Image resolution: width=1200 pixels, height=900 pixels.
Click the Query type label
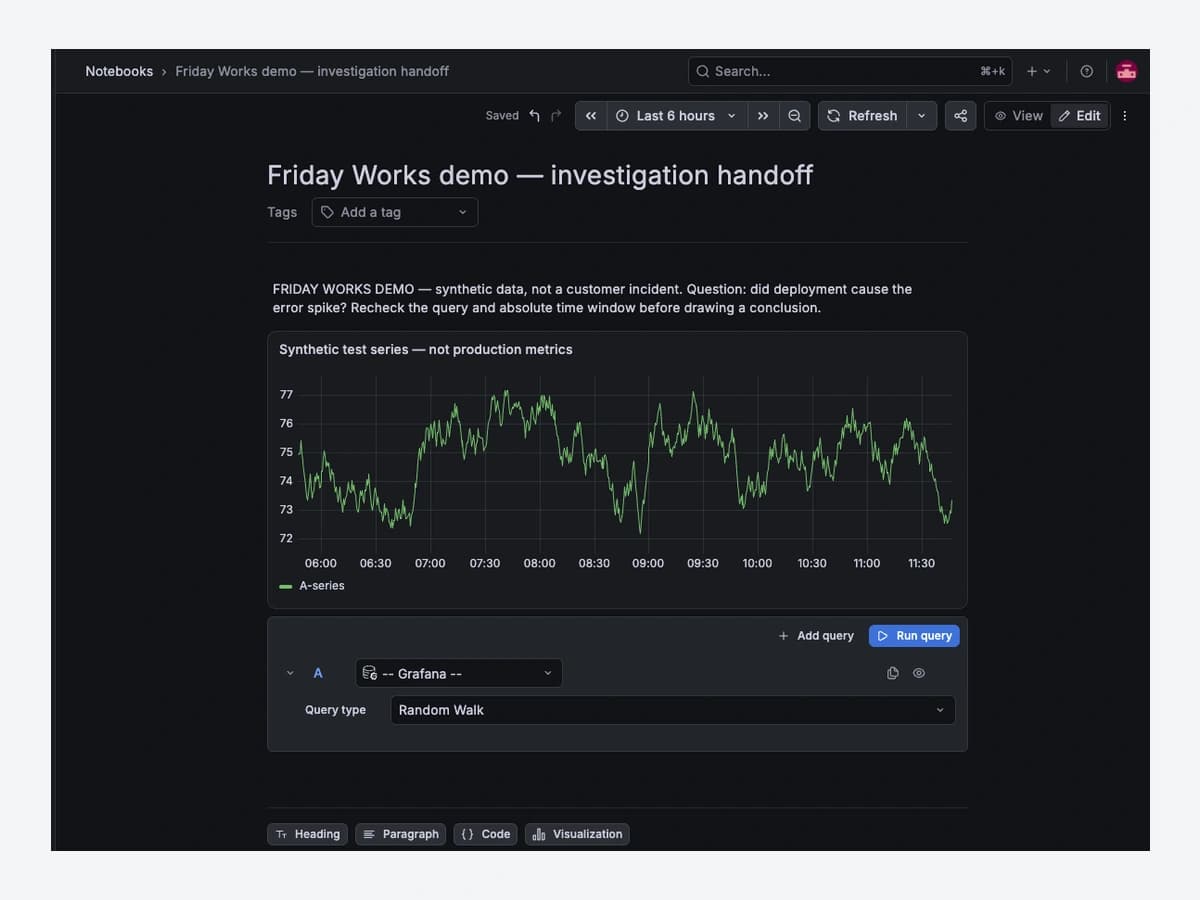[335, 710]
